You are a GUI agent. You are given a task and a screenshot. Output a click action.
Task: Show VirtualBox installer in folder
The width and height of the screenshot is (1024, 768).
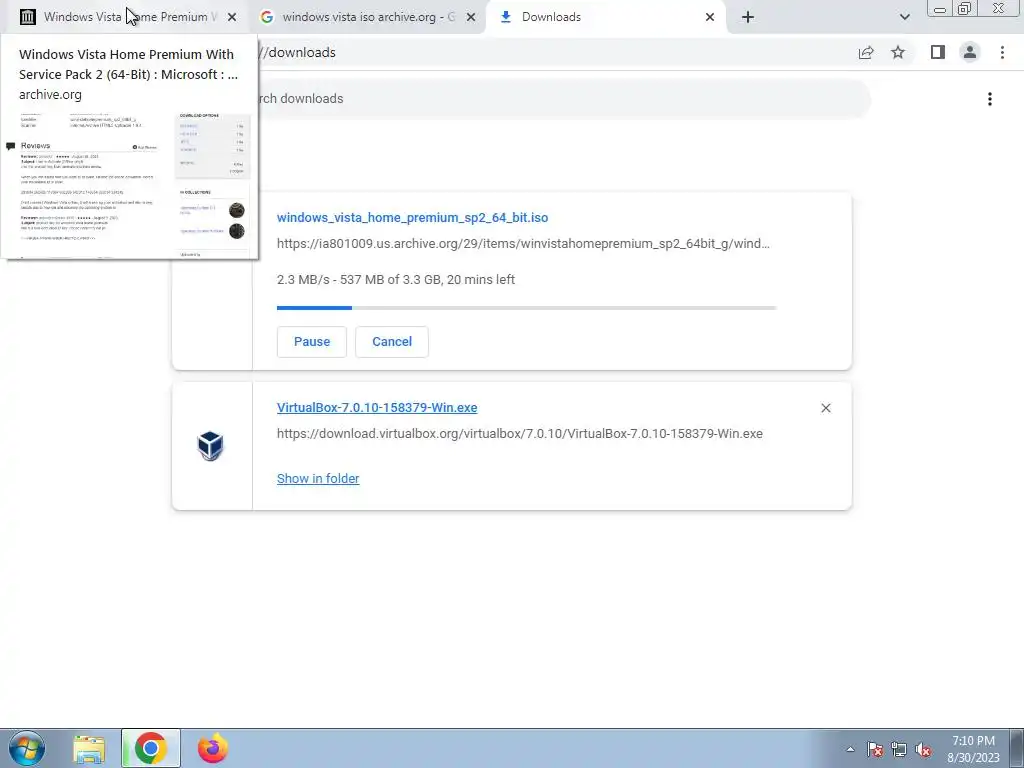(318, 479)
